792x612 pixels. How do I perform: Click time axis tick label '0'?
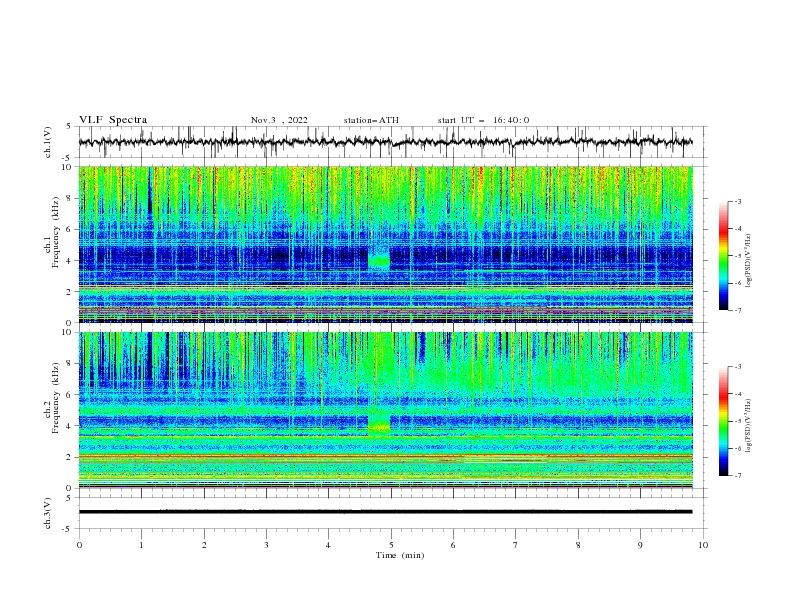click(79, 545)
